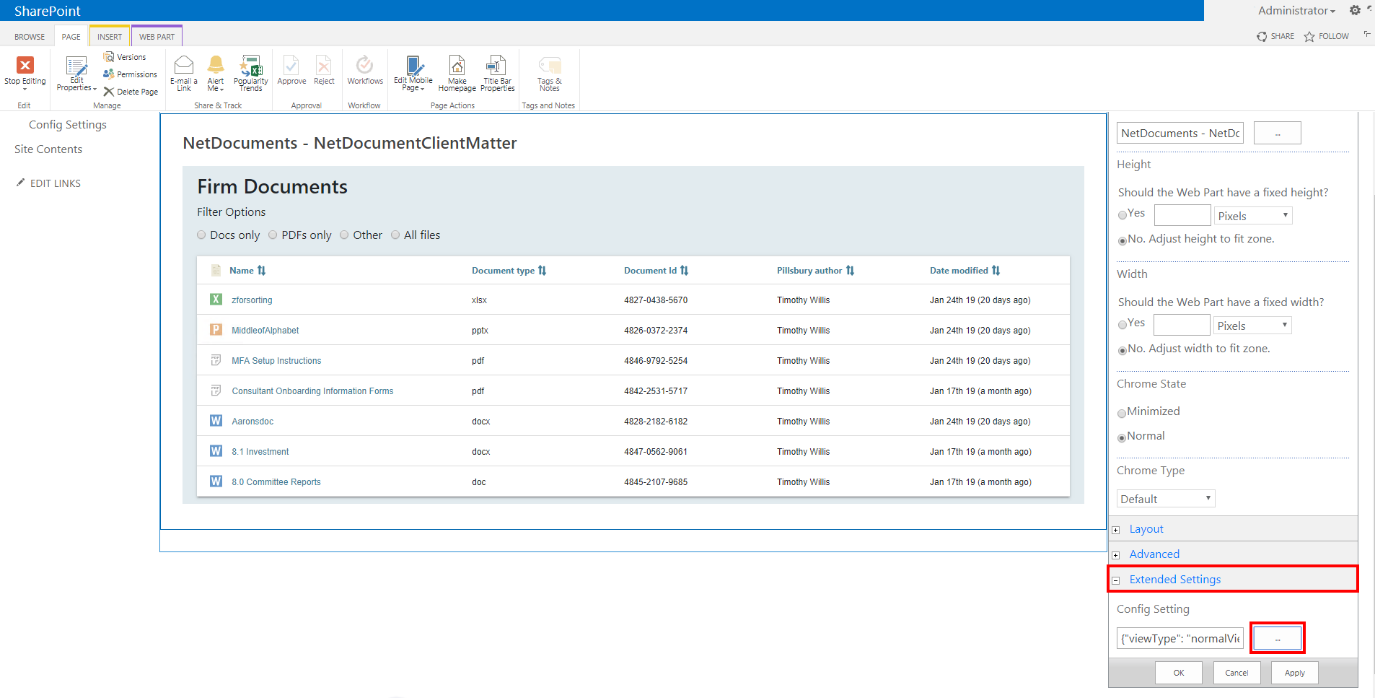Image resolution: width=1375 pixels, height=698 pixels.
Task: Click the Excel icon beside zforsorting
Action: coord(215,300)
